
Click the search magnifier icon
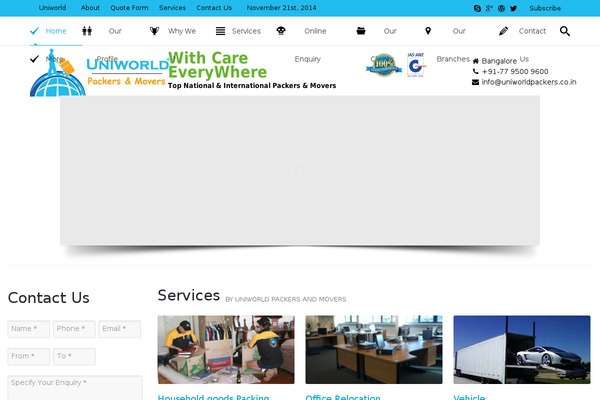(565, 31)
